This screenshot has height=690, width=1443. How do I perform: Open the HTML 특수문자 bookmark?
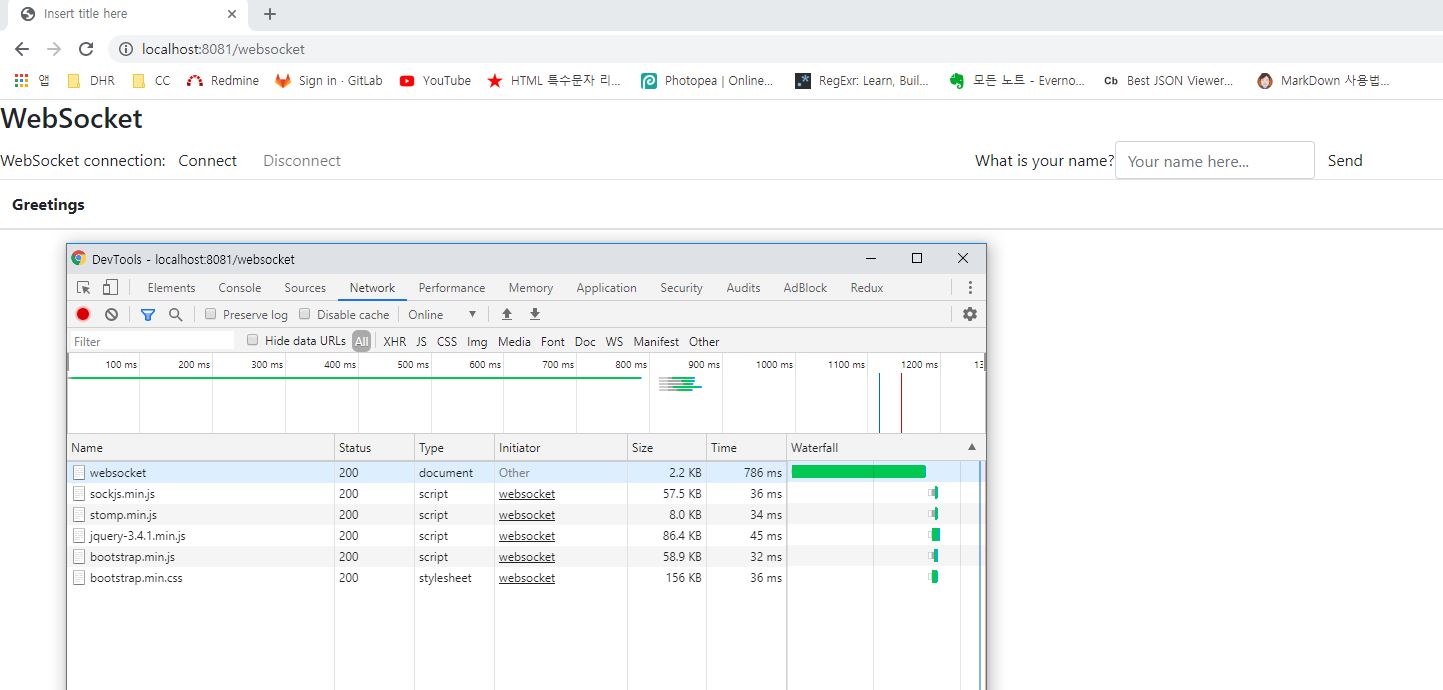click(554, 81)
